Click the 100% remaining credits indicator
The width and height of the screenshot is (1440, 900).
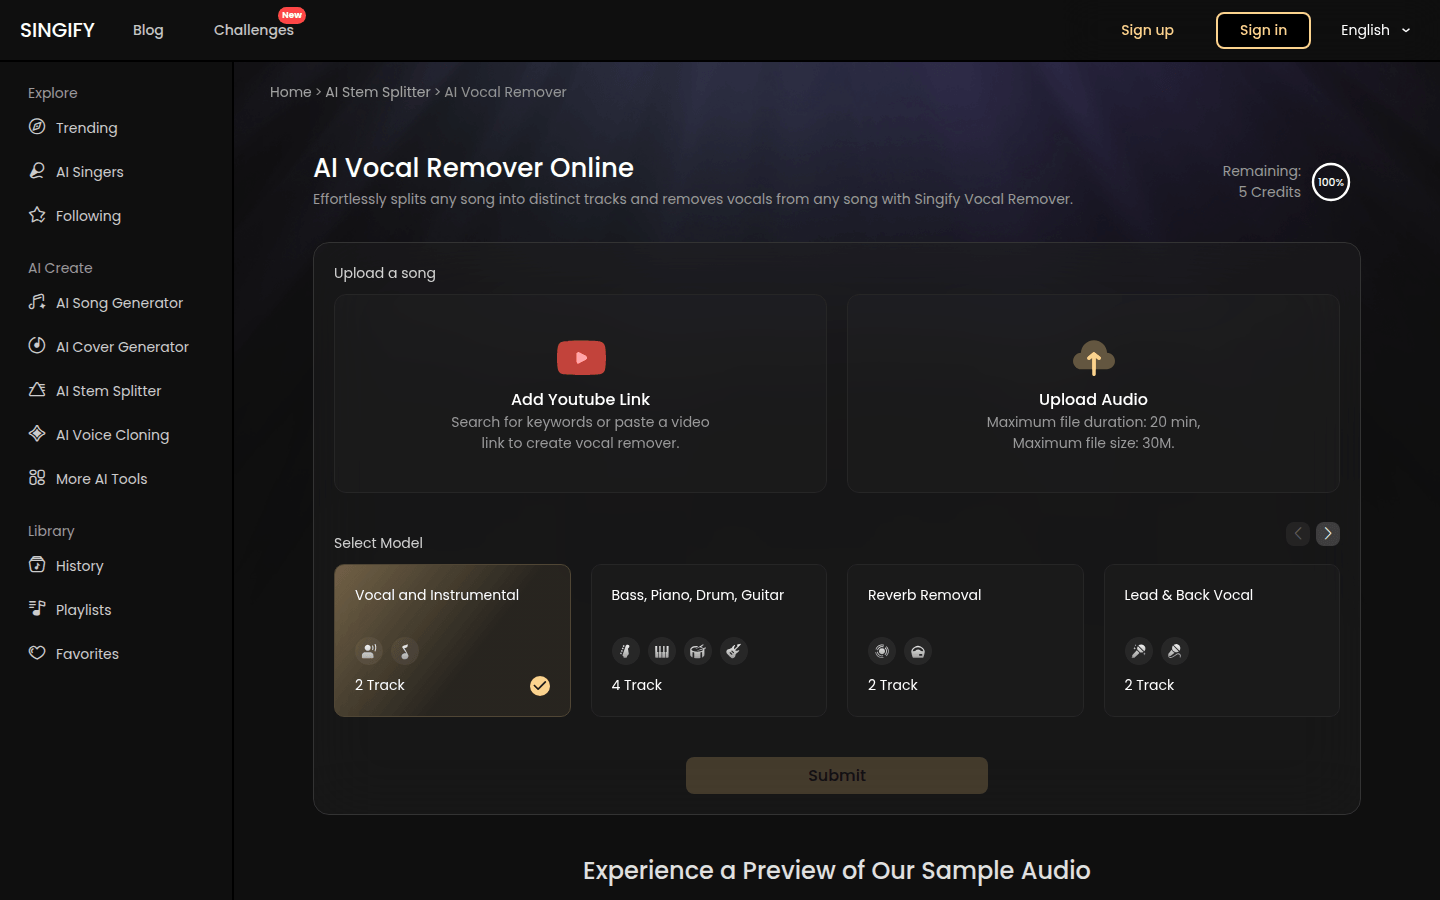1330,182
